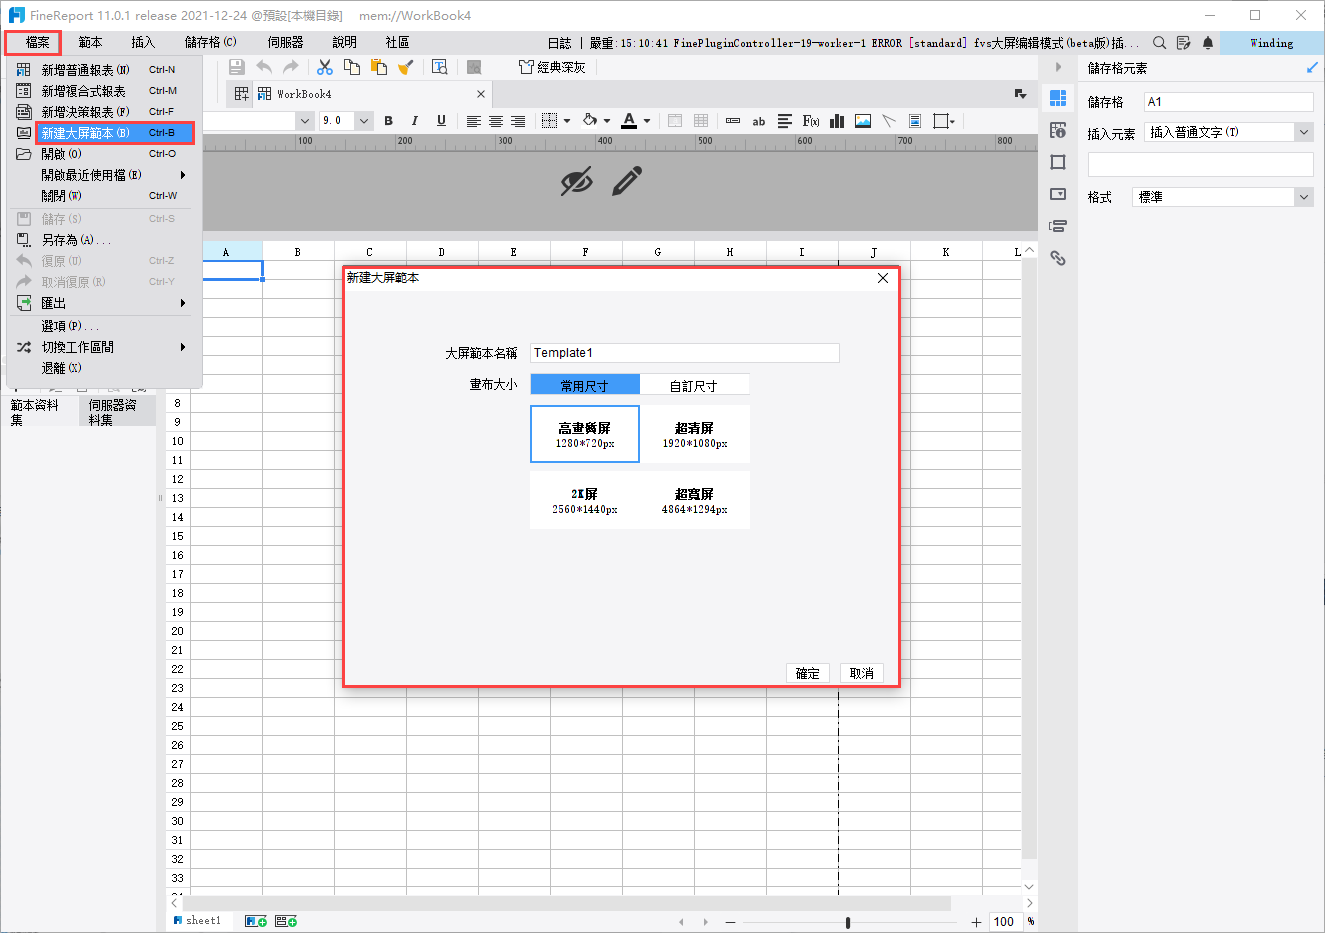This screenshot has width=1325, height=933.
Task: Switch to 自訂尺寸 tab
Action: 694,385
